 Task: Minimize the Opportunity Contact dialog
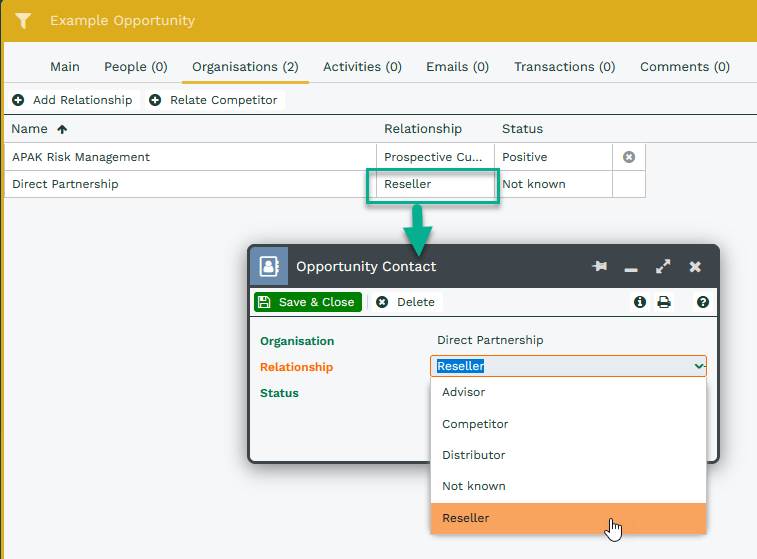tap(631, 269)
